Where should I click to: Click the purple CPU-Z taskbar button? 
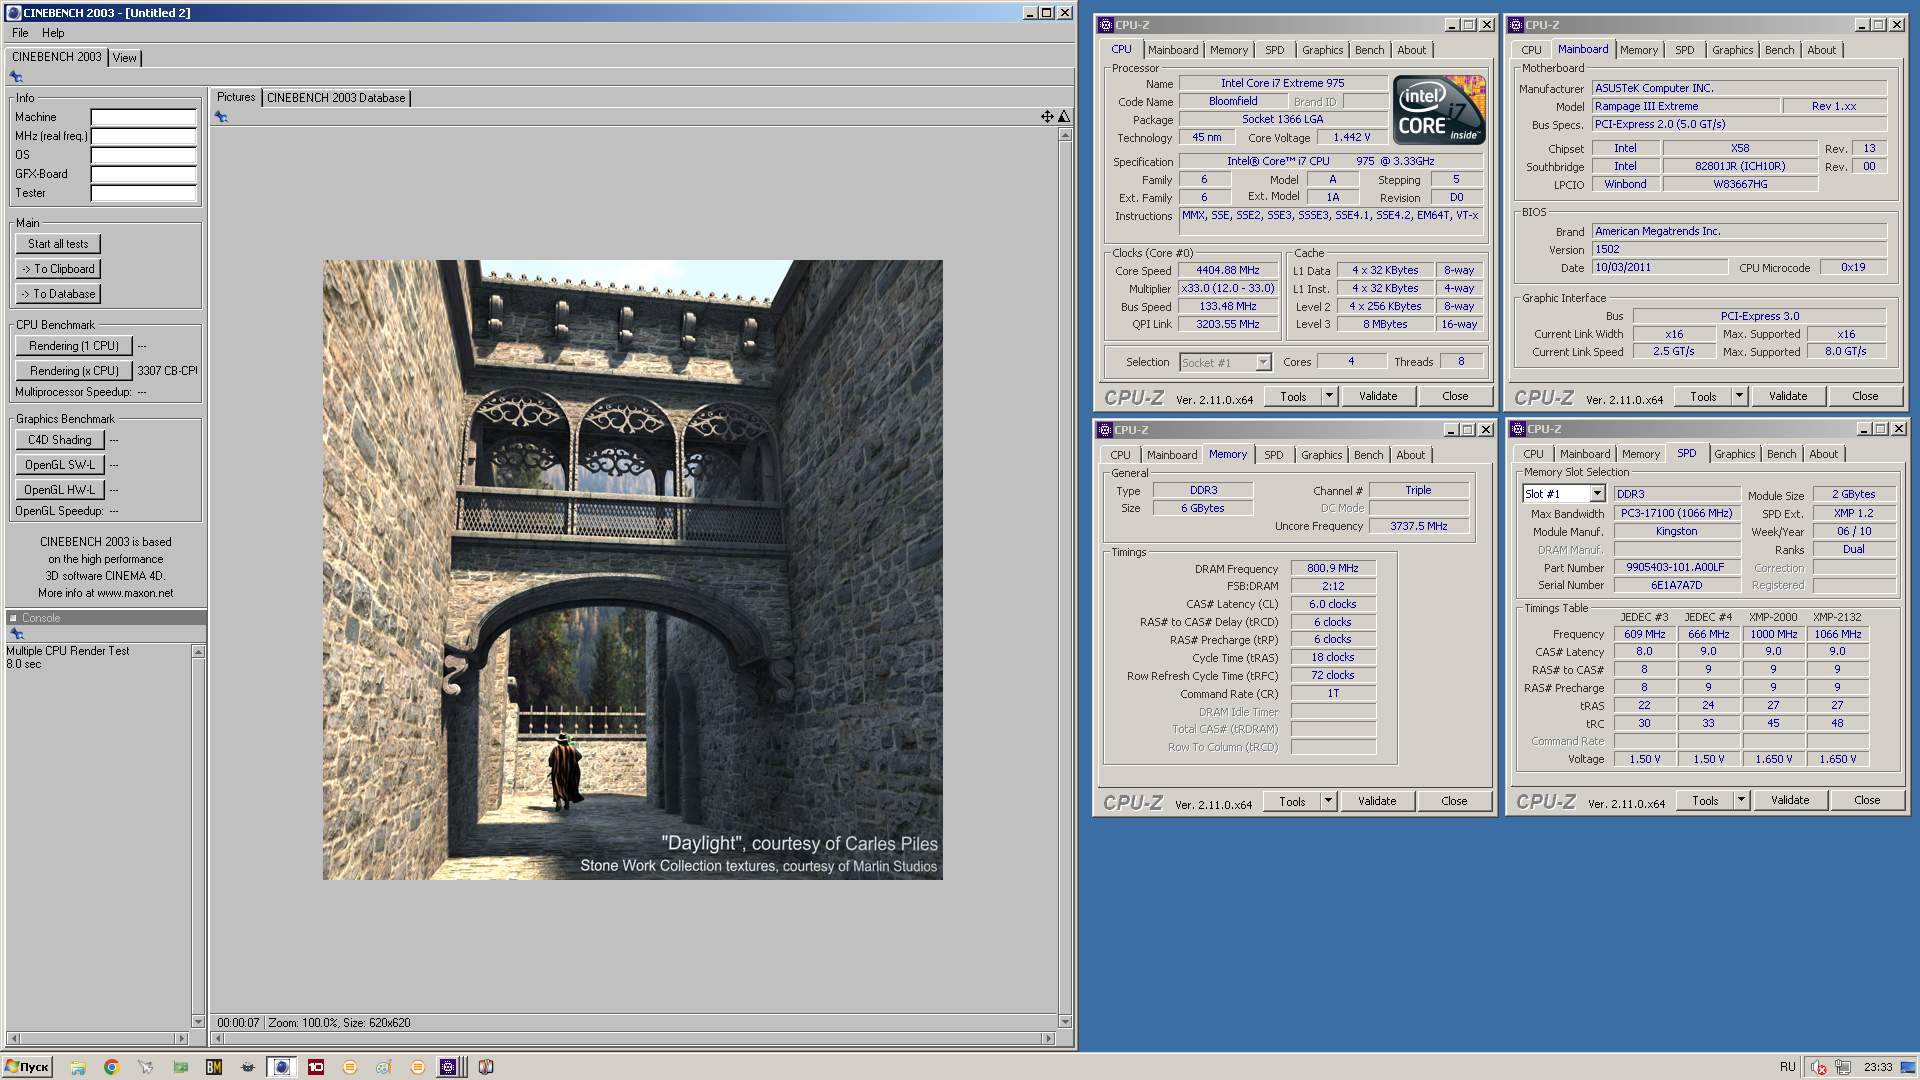[449, 1067]
